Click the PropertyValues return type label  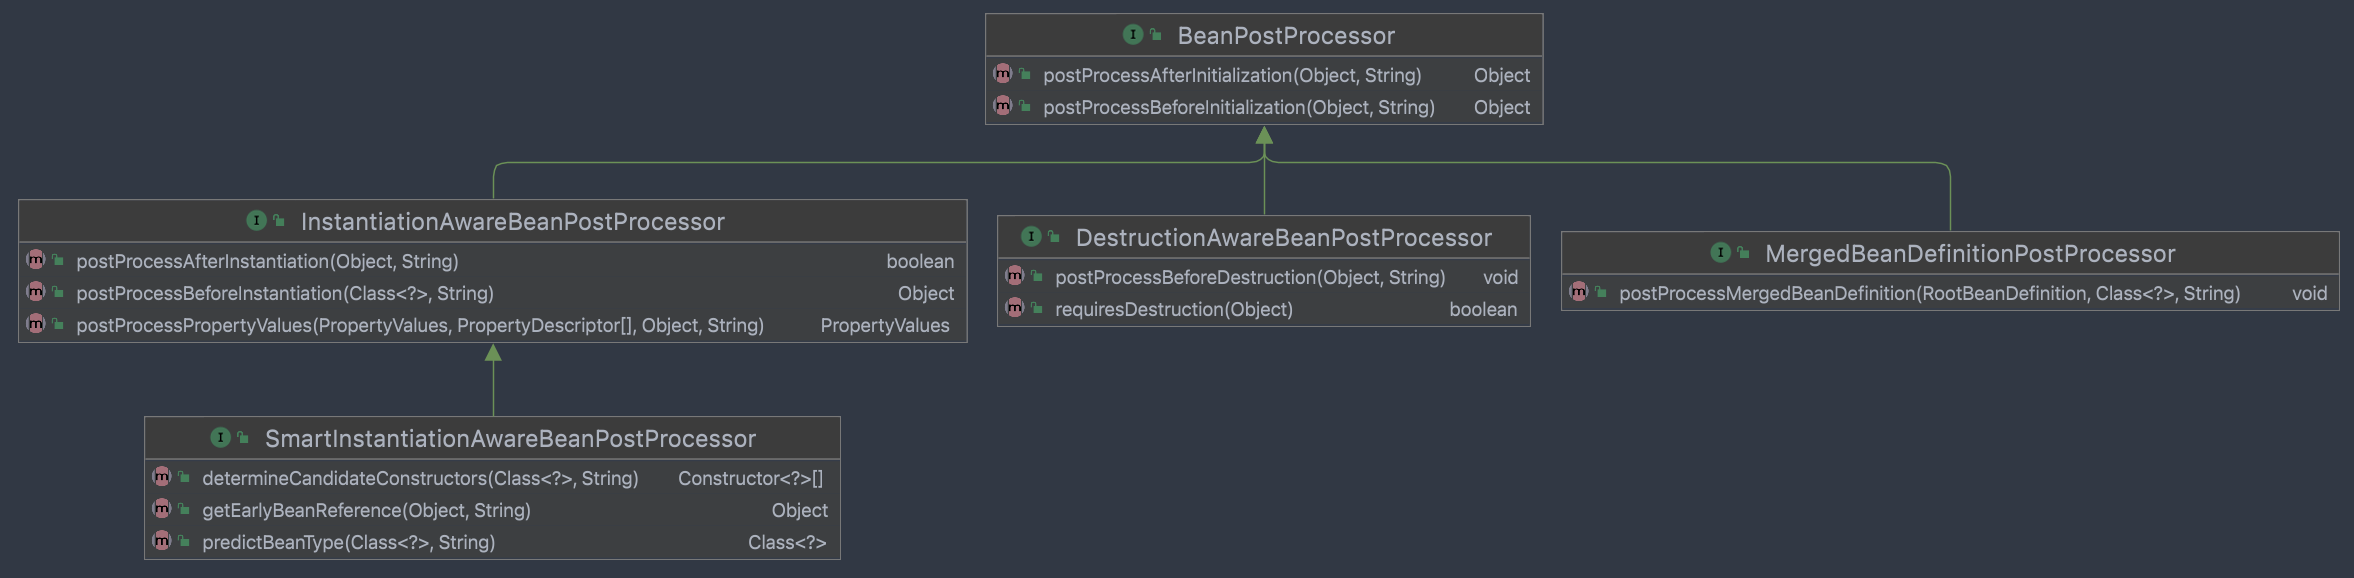pyautogui.click(x=884, y=325)
